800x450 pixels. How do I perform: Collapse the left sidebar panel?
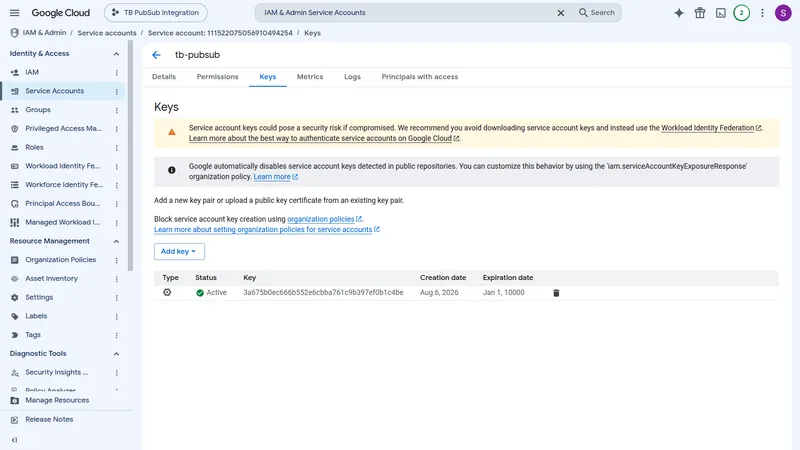[x=14, y=440]
